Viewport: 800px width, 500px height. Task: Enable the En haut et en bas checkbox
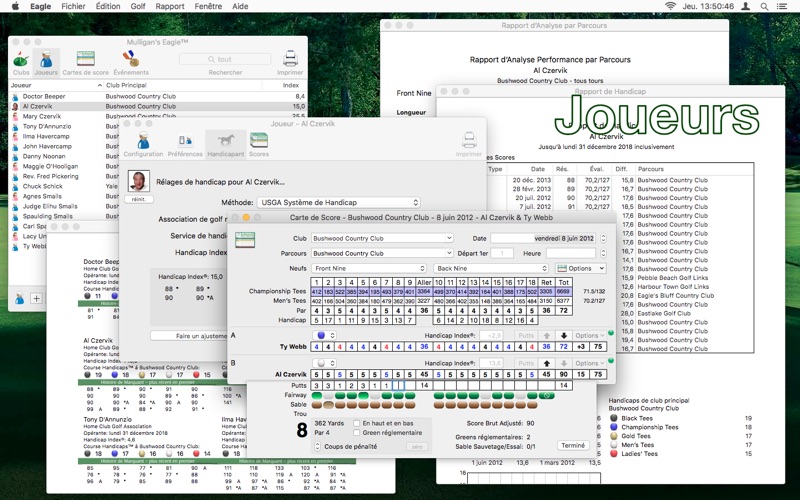pyautogui.click(x=357, y=423)
